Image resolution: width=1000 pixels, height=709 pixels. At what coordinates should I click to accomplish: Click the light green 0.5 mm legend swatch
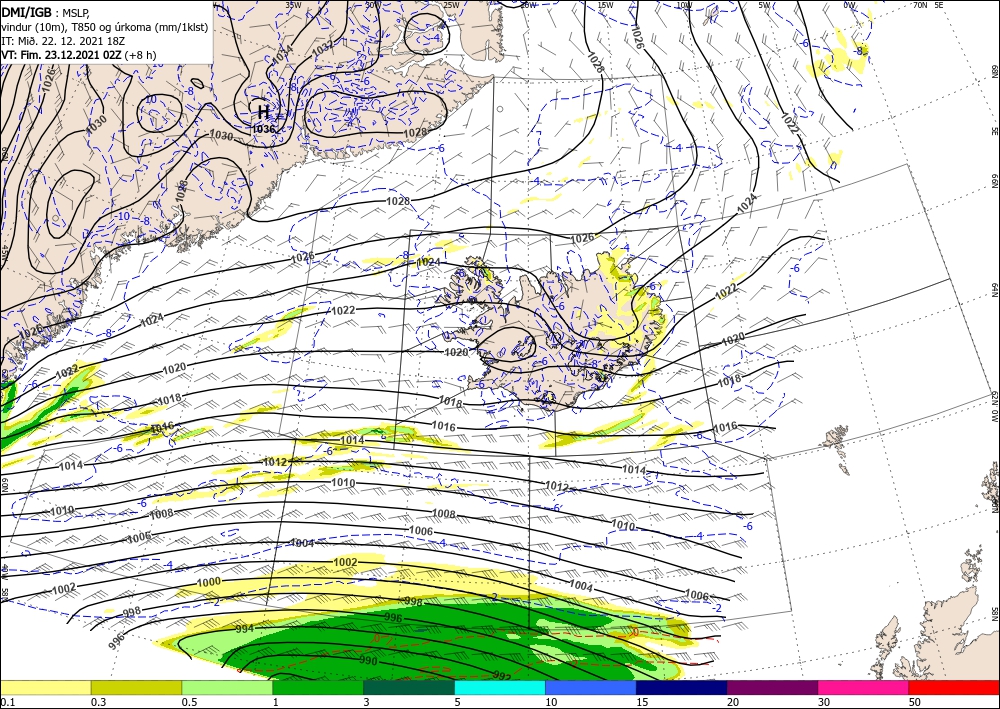tap(227, 687)
